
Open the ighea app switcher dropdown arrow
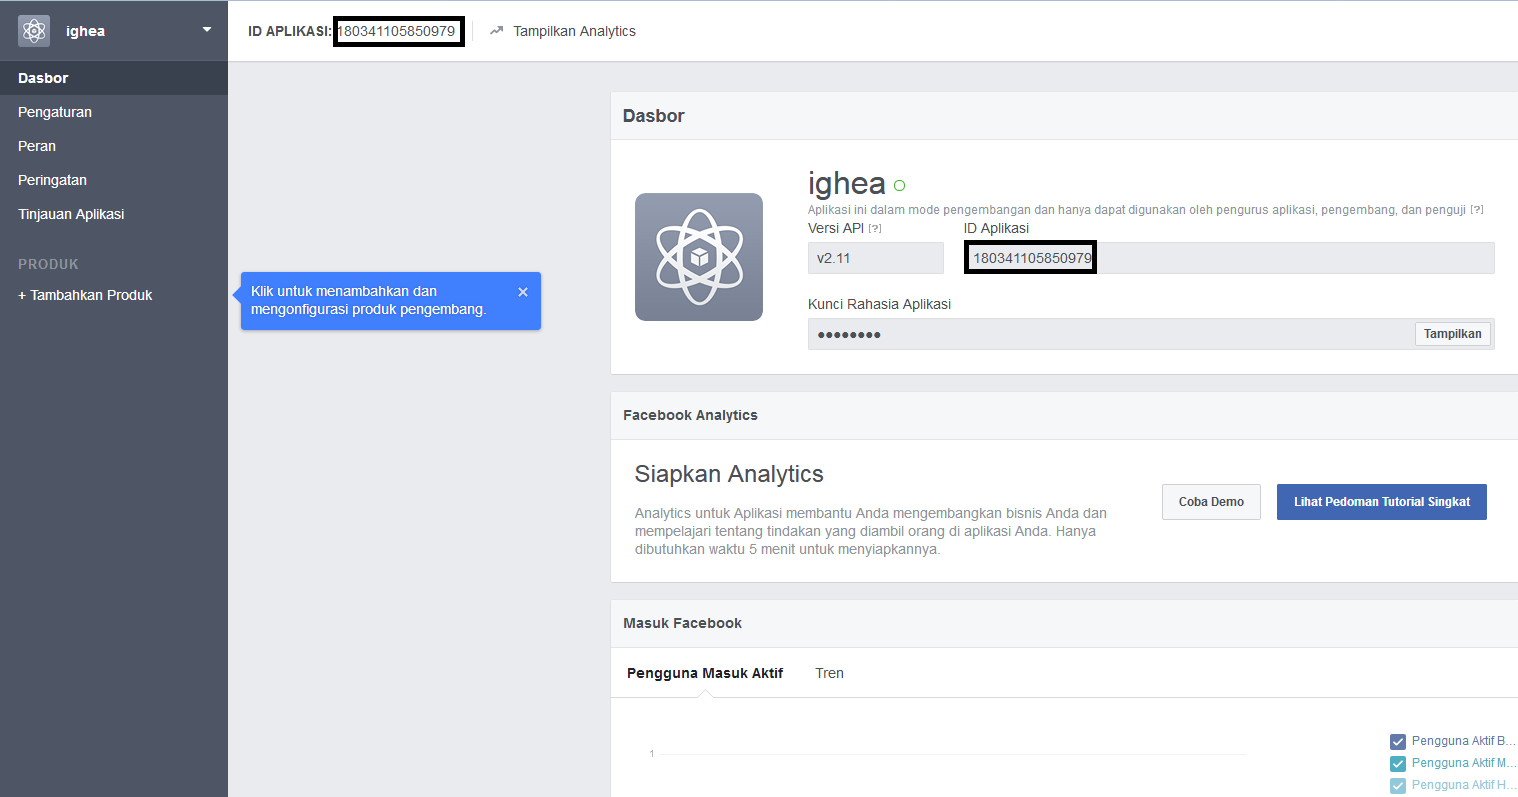(x=207, y=30)
